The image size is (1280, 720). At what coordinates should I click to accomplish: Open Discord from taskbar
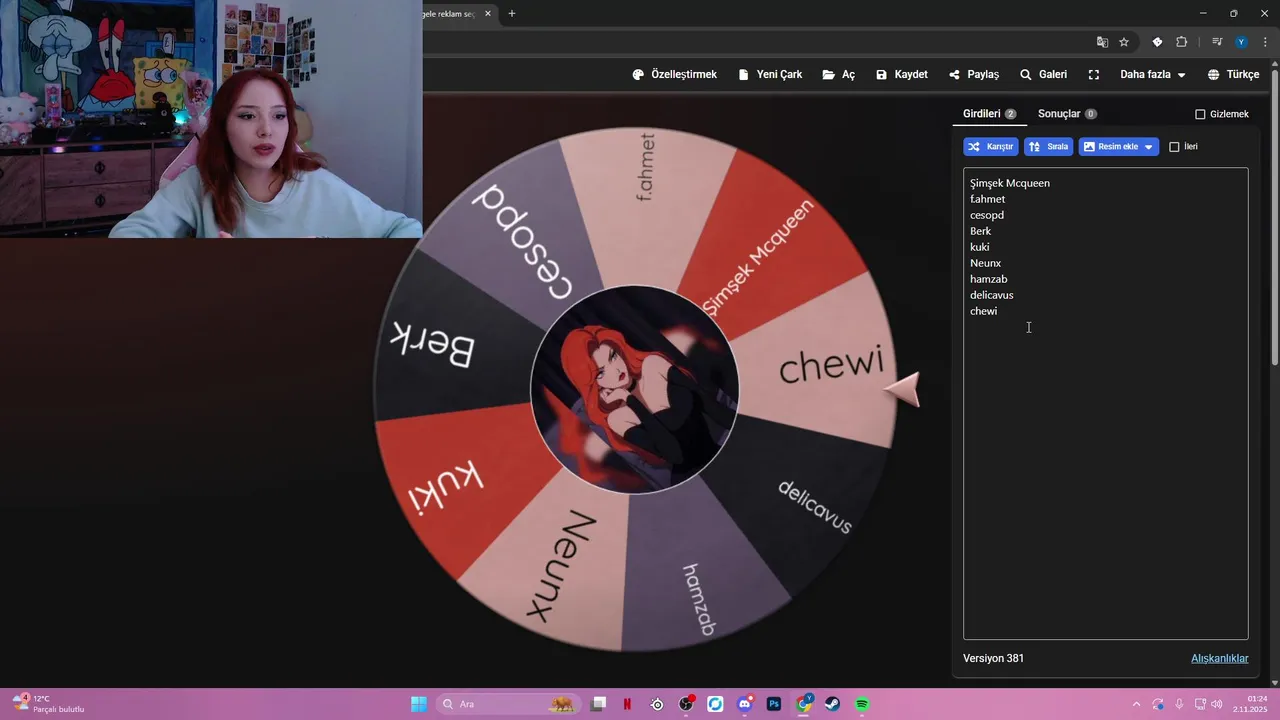click(x=744, y=704)
